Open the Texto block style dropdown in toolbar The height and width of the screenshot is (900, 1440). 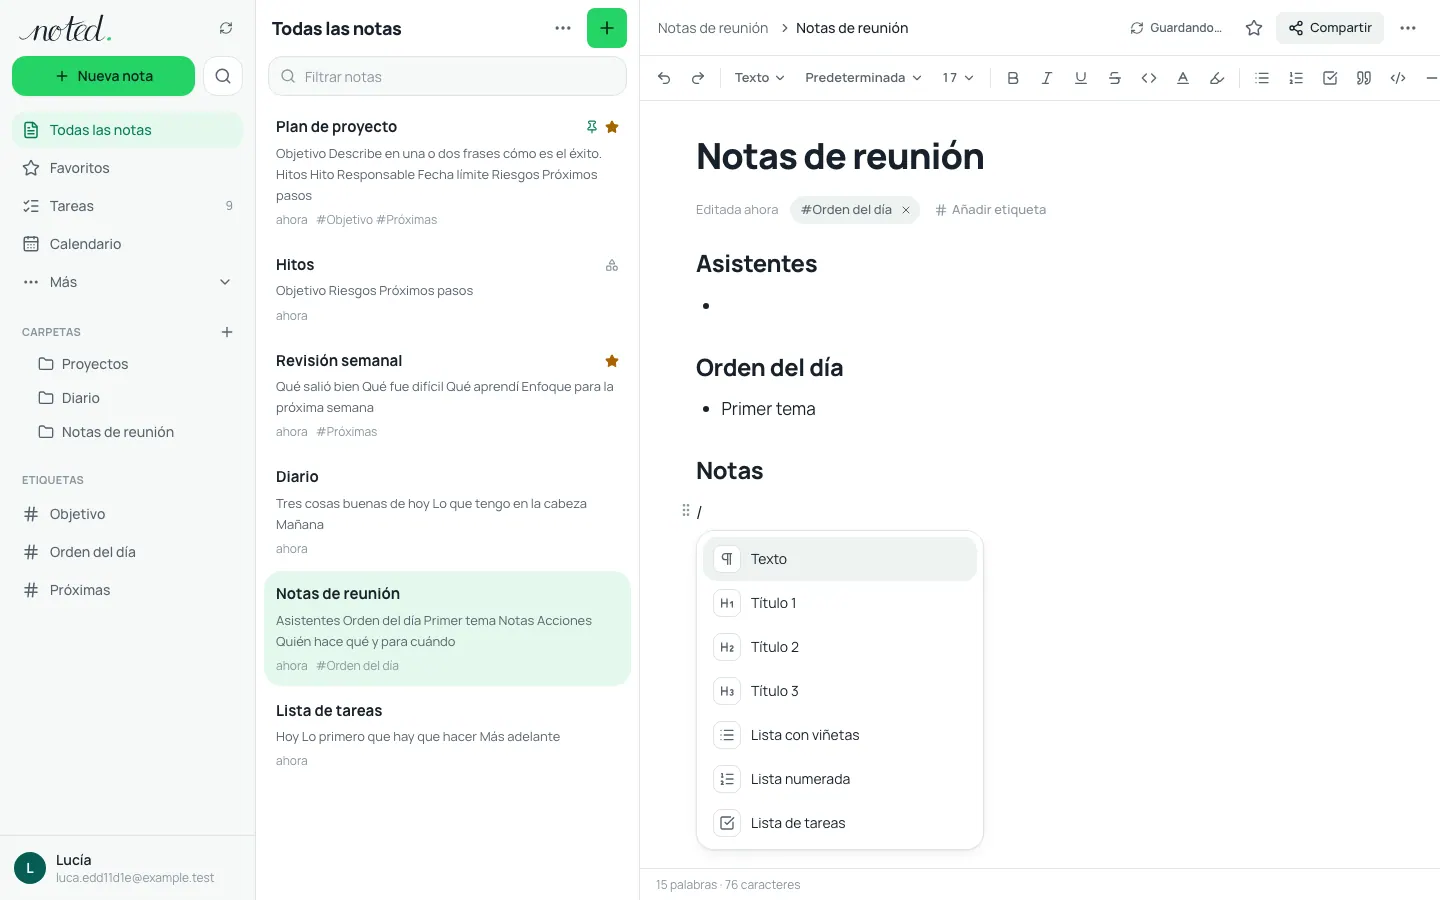coord(759,78)
